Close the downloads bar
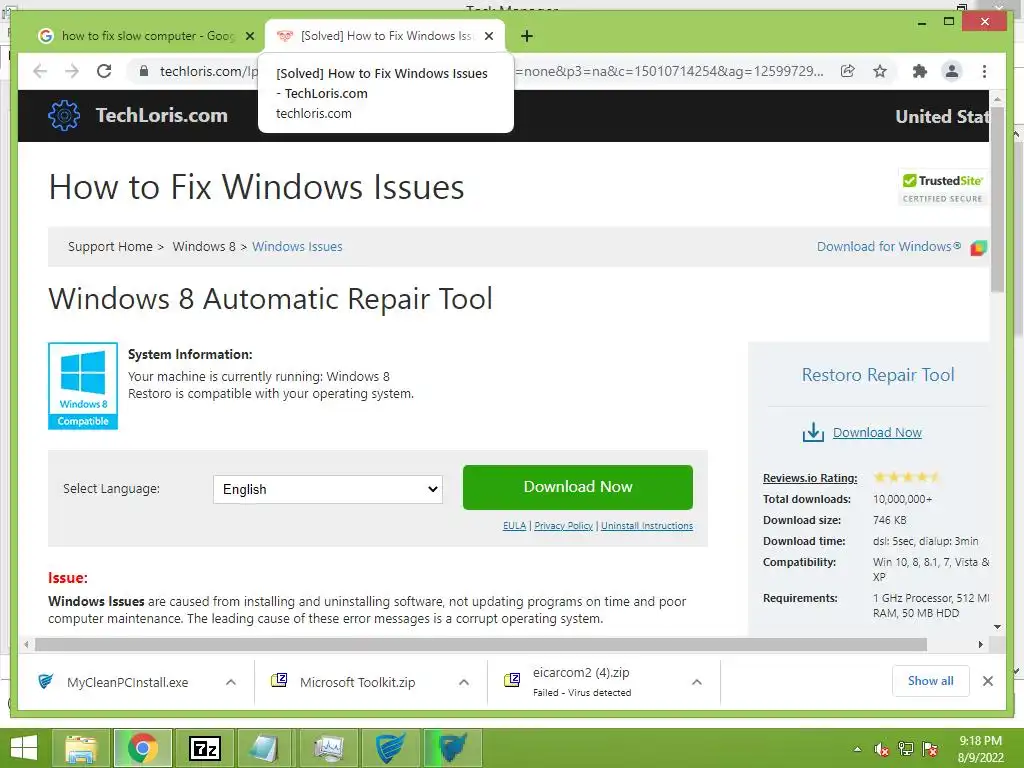 987,681
